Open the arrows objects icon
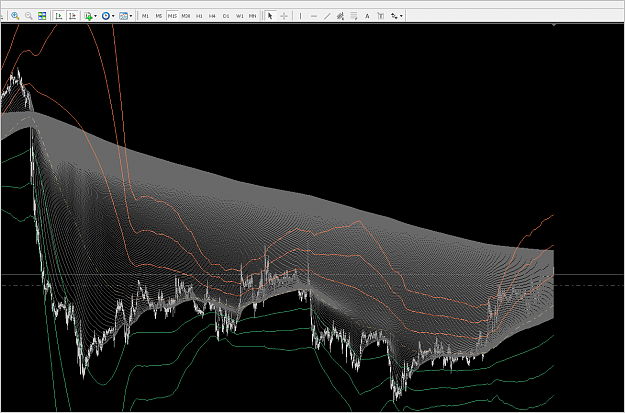The width and height of the screenshot is (625, 413). click(x=394, y=16)
